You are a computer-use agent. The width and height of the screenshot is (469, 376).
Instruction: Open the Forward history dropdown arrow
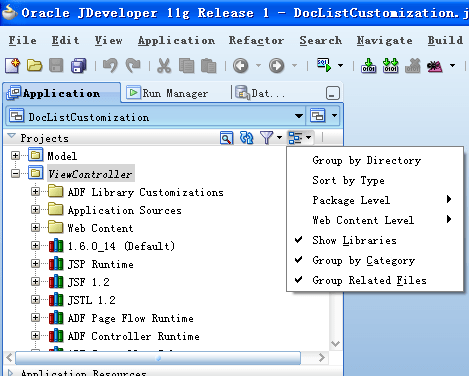coord(294,65)
